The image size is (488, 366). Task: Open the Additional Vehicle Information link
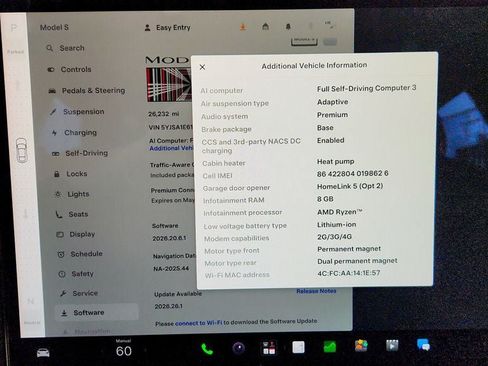coord(171,148)
